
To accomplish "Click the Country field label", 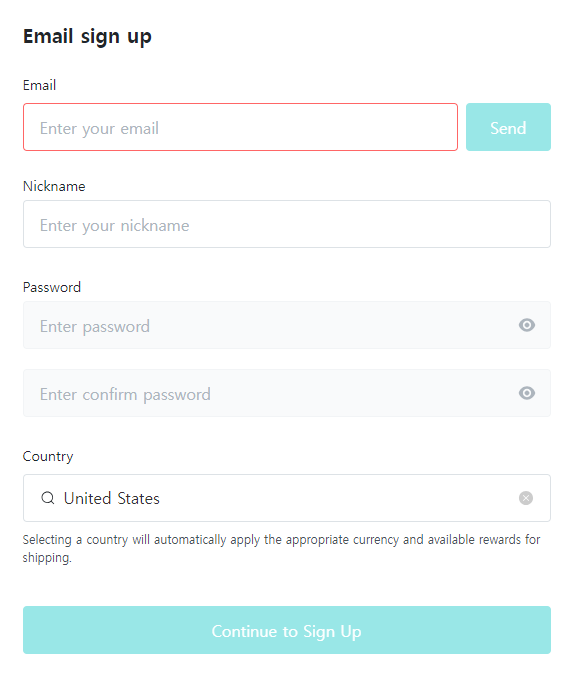I will 48,456.
